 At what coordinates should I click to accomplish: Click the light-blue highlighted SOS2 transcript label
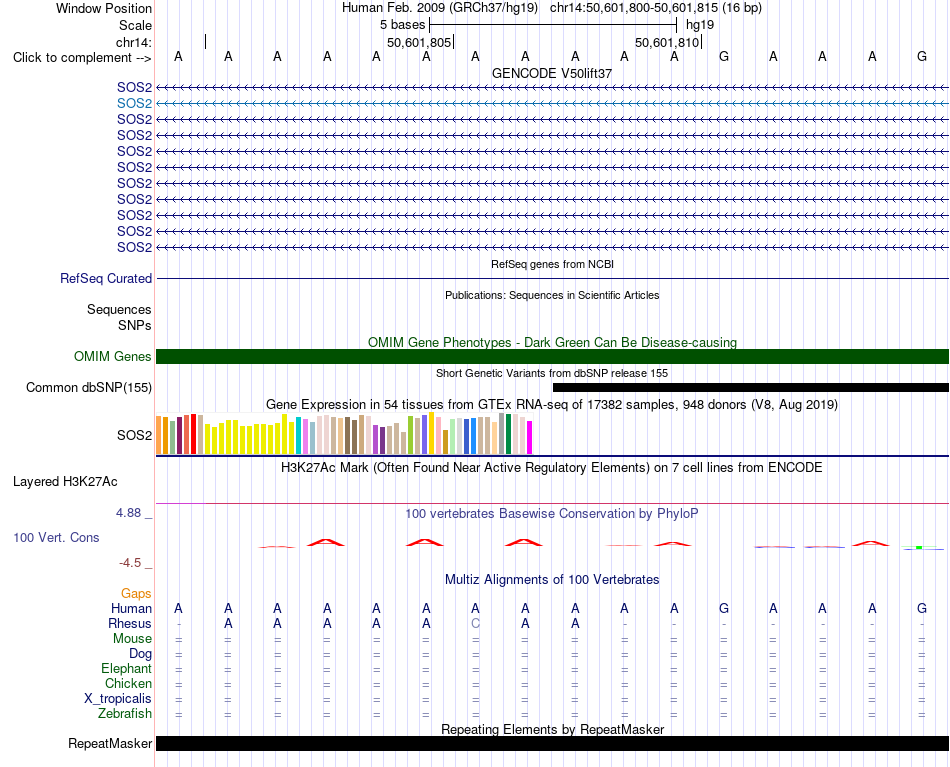[134, 104]
